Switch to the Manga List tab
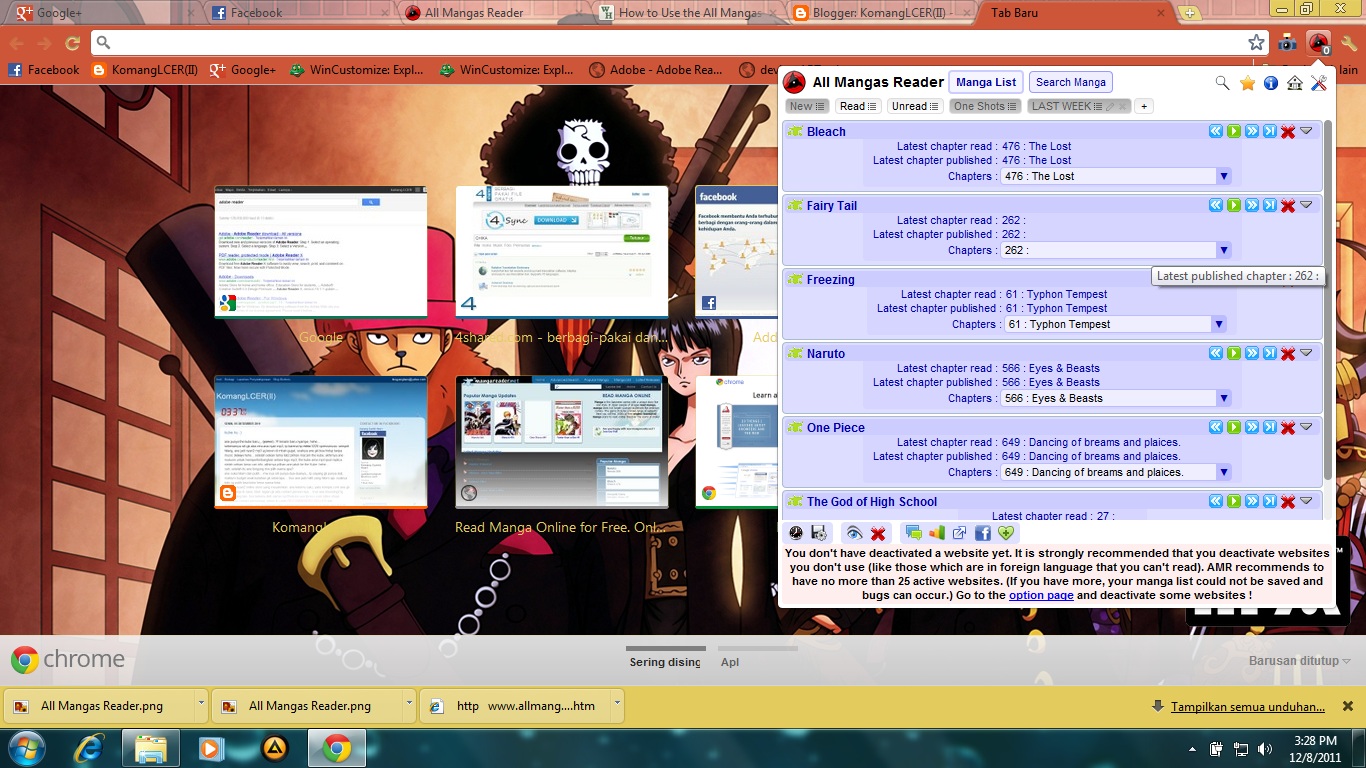1366x768 pixels. point(986,82)
